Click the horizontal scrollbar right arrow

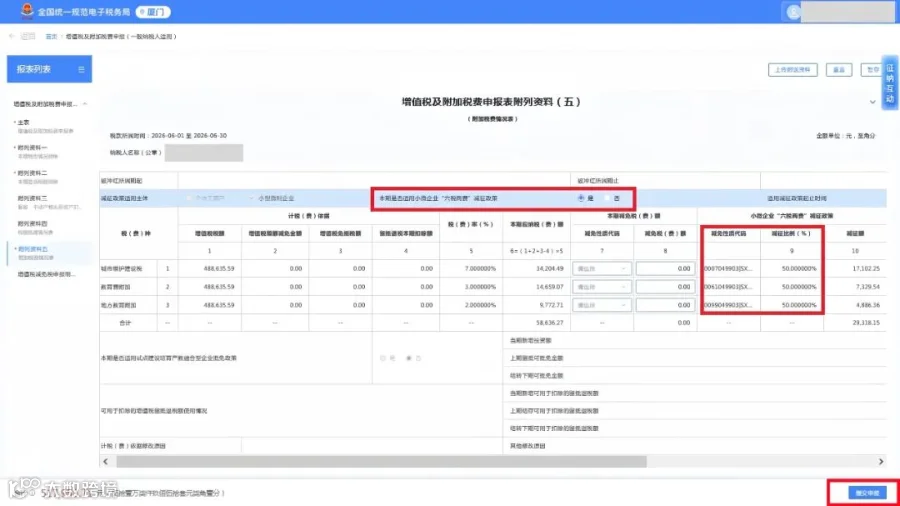point(880,461)
